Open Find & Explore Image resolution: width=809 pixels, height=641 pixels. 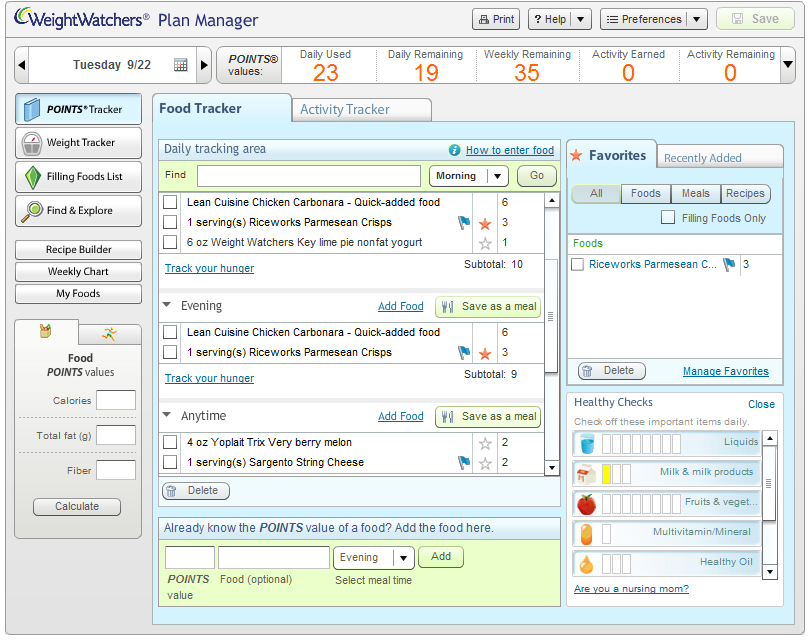point(78,211)
